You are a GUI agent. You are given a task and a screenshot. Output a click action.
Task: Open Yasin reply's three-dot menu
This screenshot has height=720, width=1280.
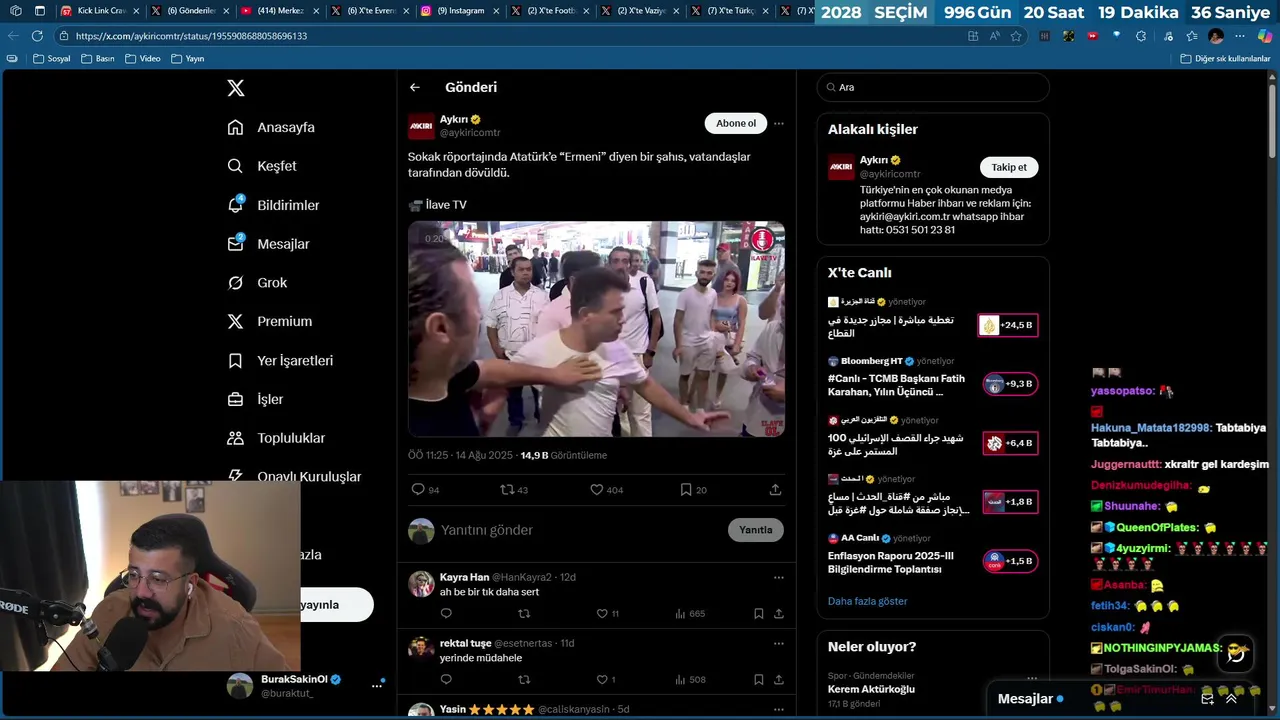coord(779,709)
